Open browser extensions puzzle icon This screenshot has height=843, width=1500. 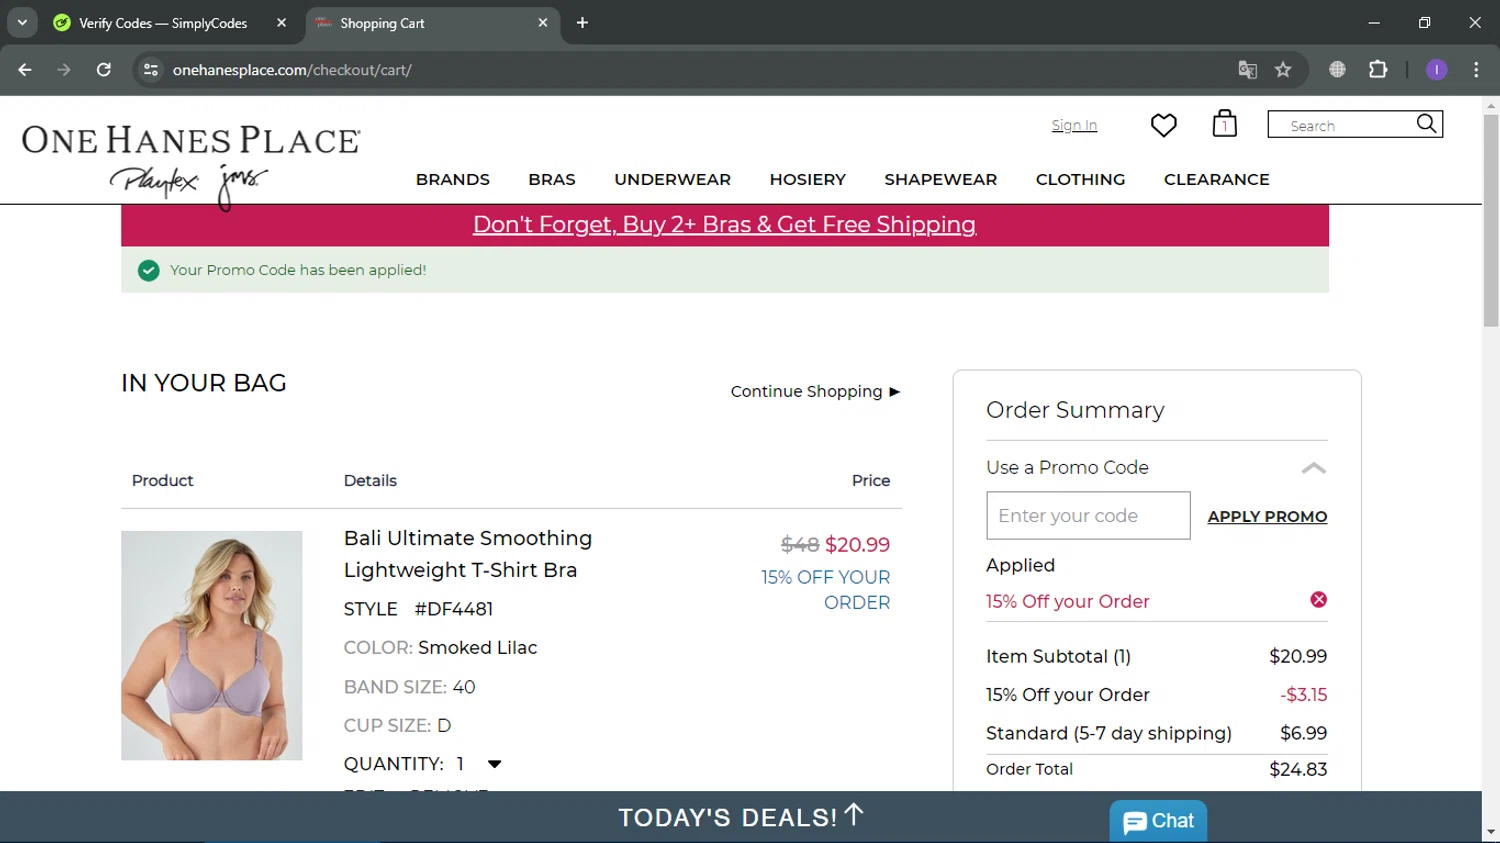tap(1378, 70)
